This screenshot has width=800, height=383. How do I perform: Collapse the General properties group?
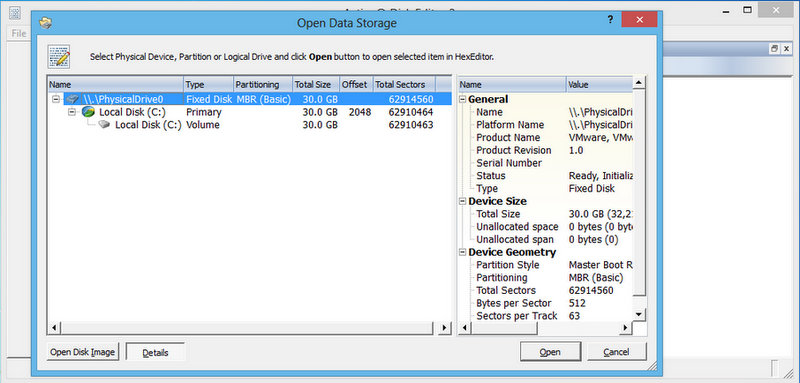point(463,99)
